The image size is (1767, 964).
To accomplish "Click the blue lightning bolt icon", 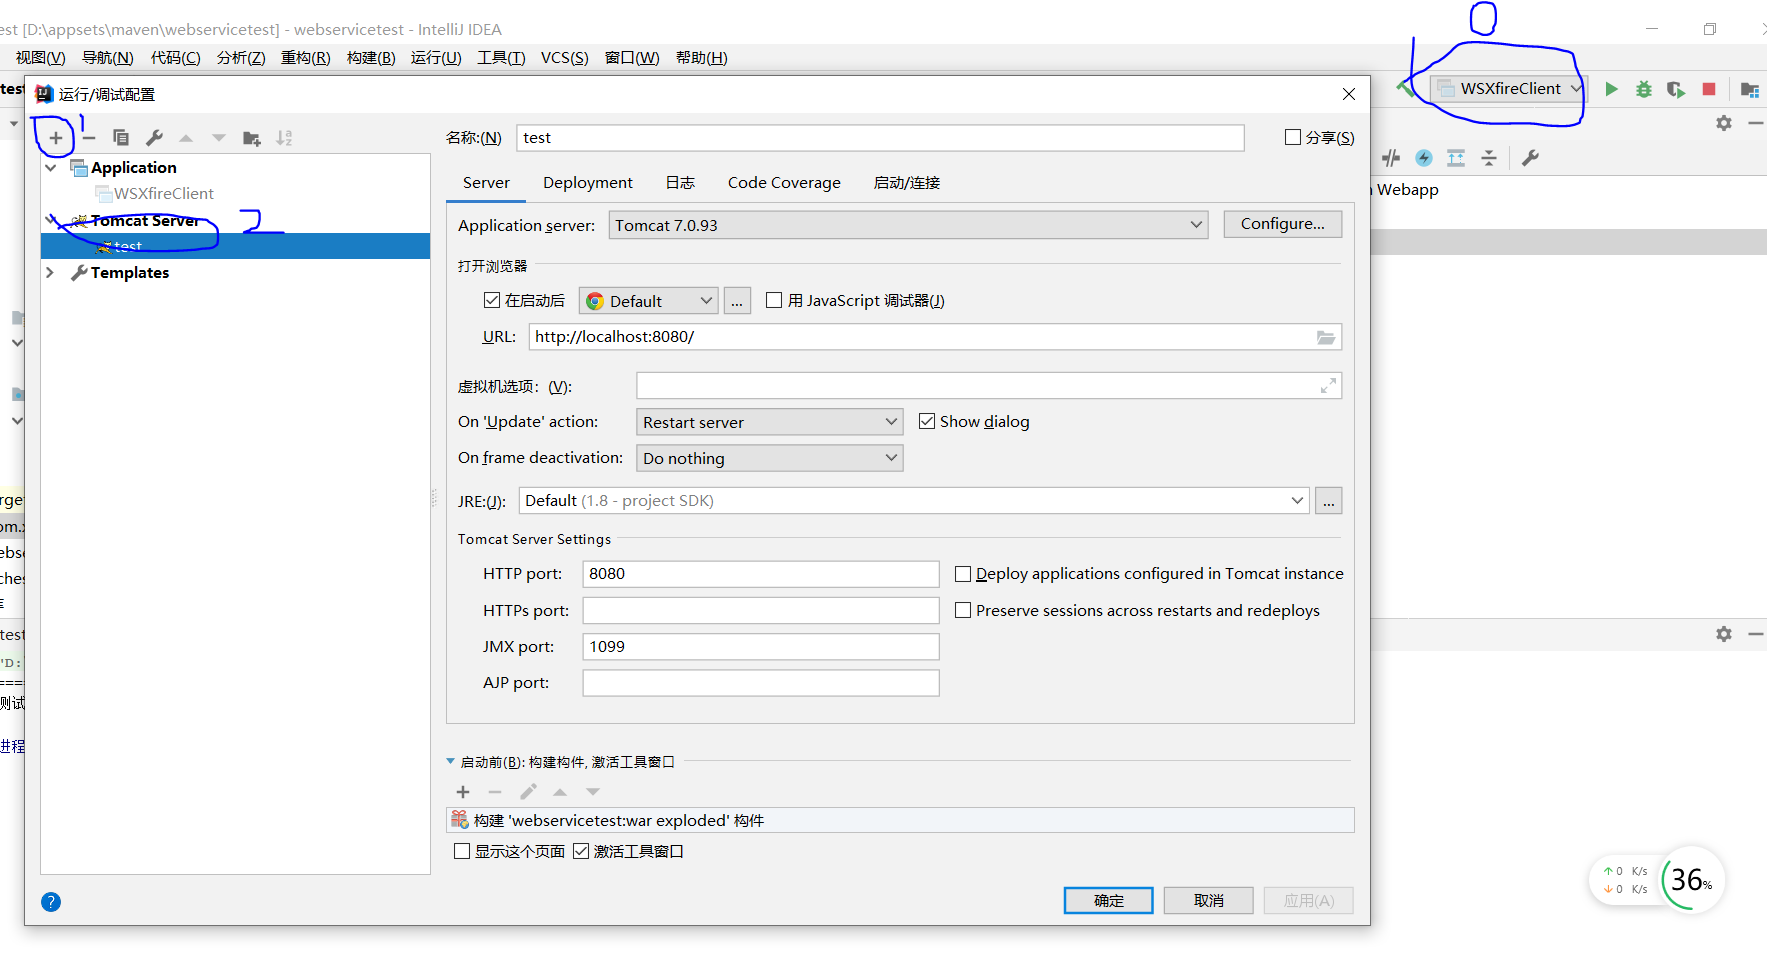I will 1424,158.
